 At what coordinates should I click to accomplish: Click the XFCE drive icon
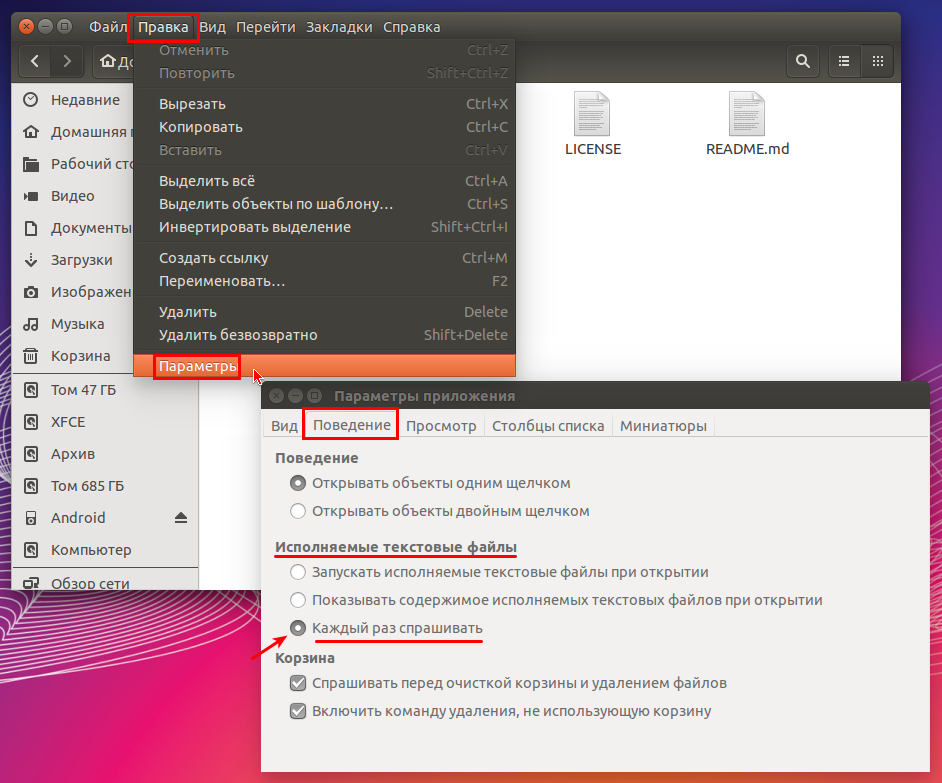click(31, 422)
